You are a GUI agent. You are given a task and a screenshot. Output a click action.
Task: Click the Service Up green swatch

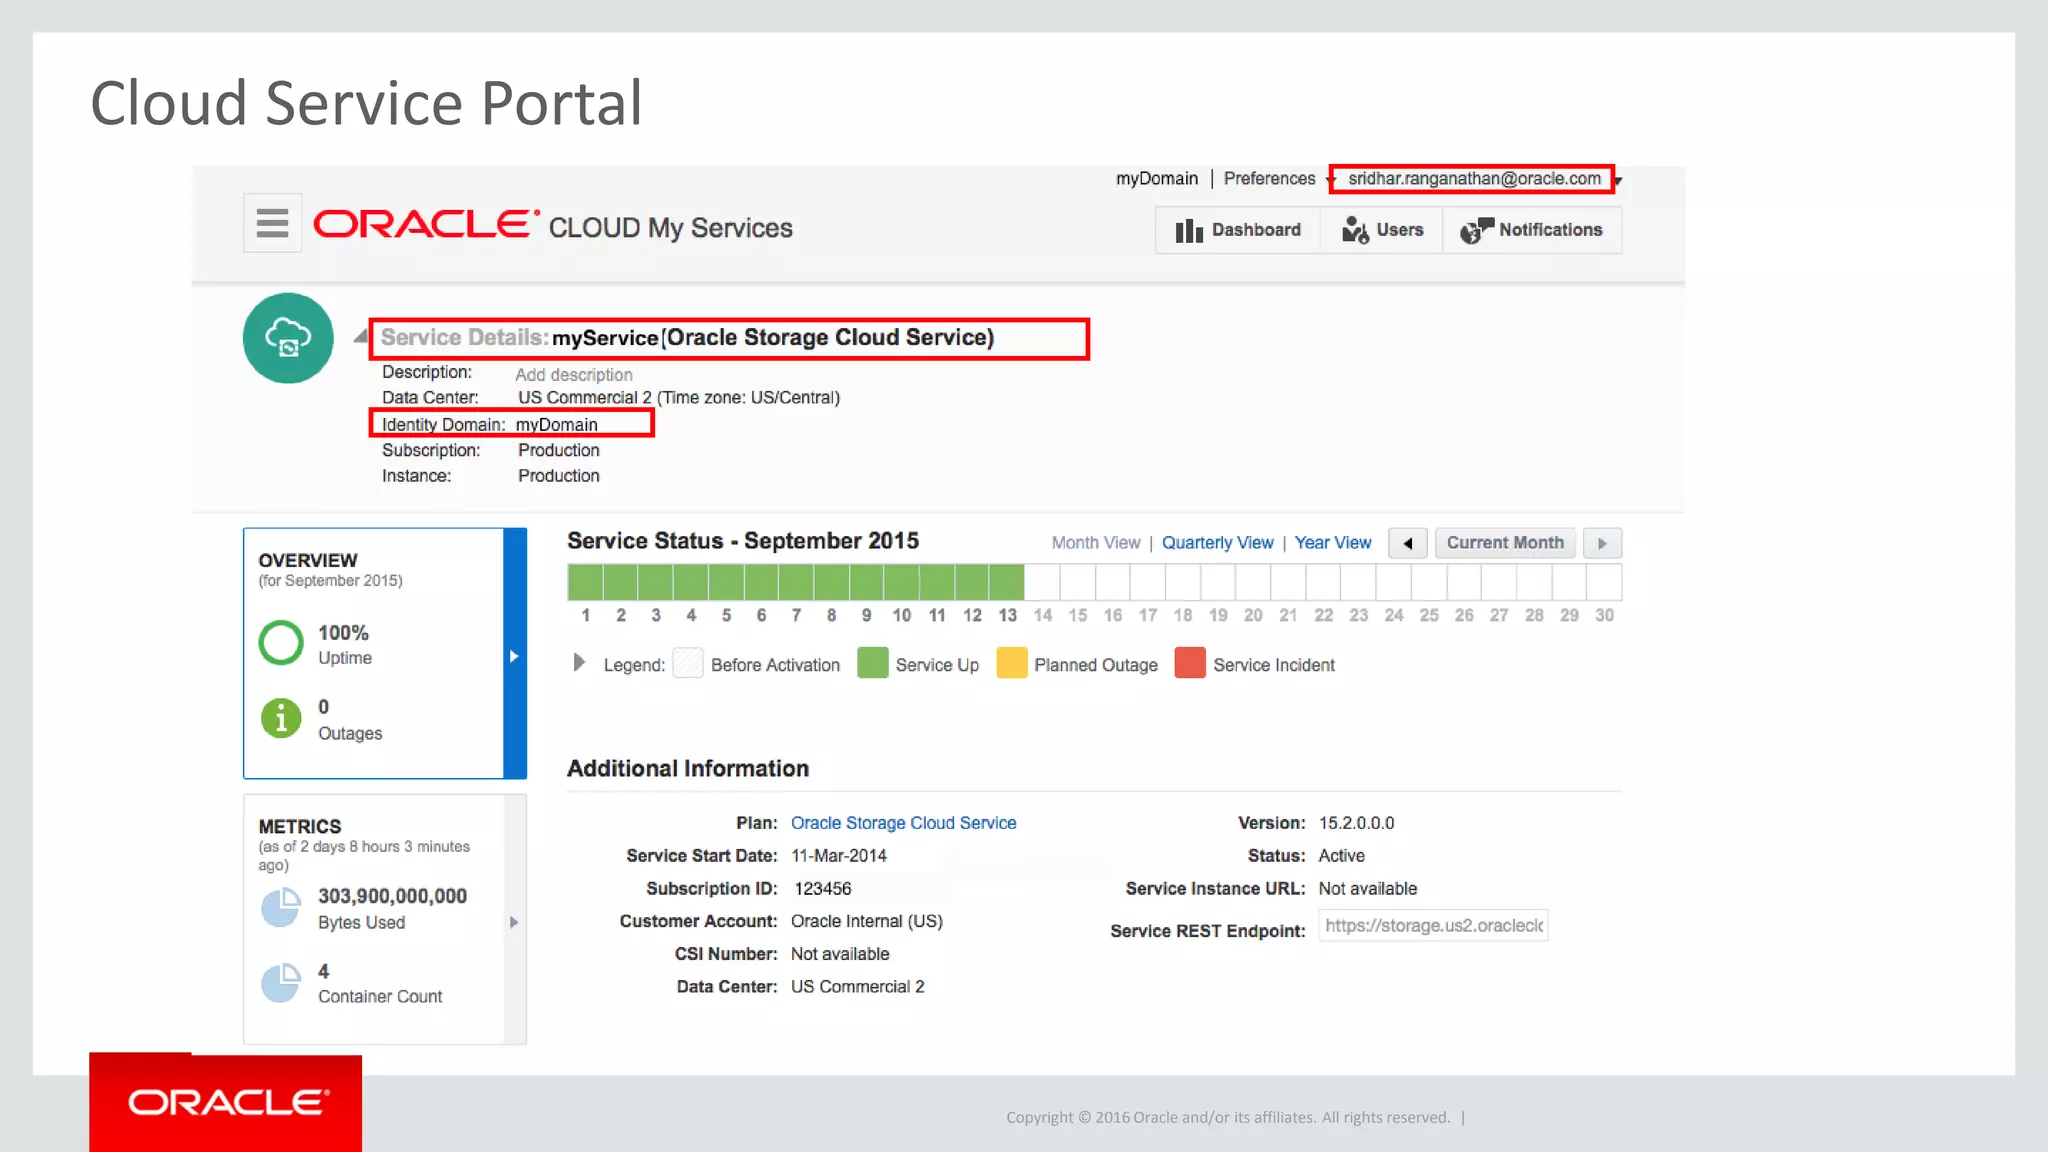[872, 663]
